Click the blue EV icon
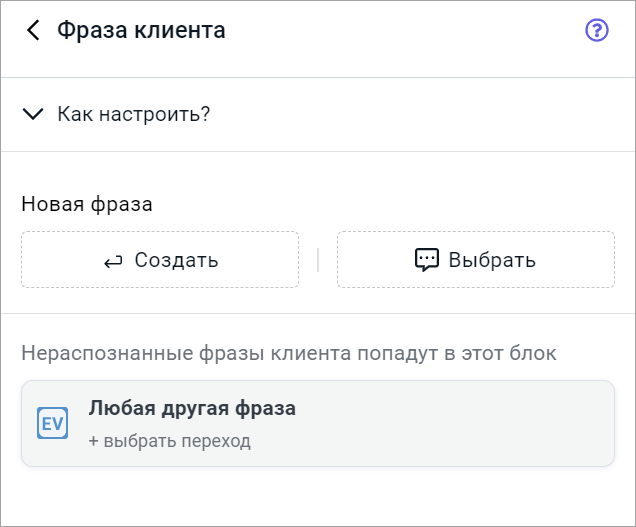 pos(52,423)
